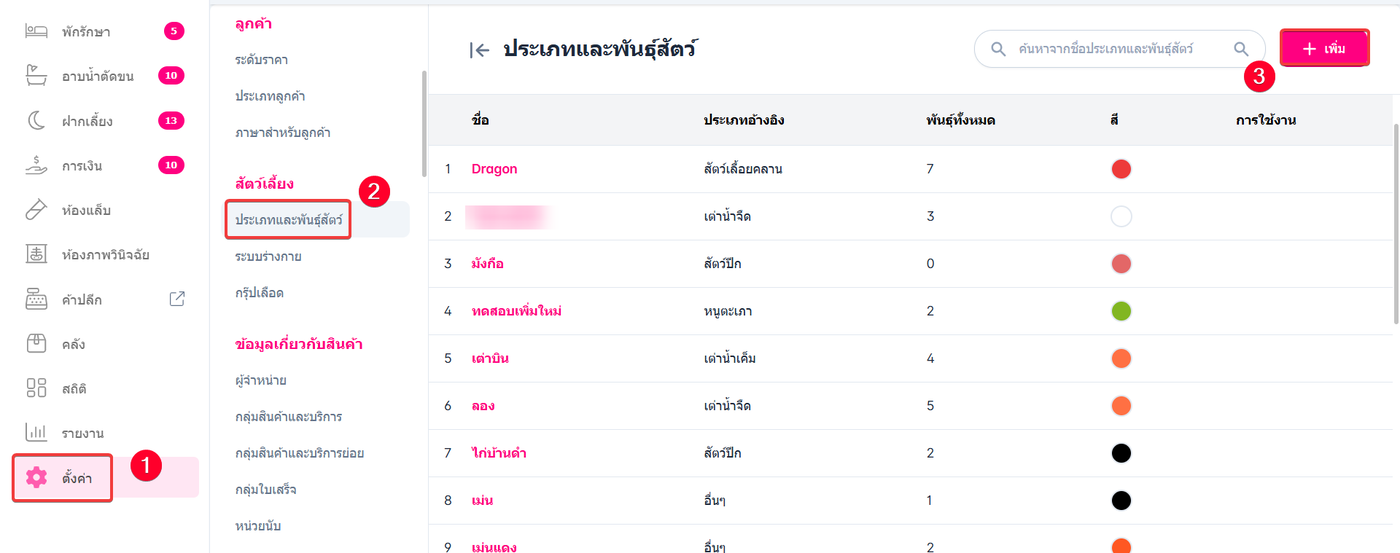The image size is (1400, 553).
Task: Open the box icon for คลัง
Action: coord(37,344)
